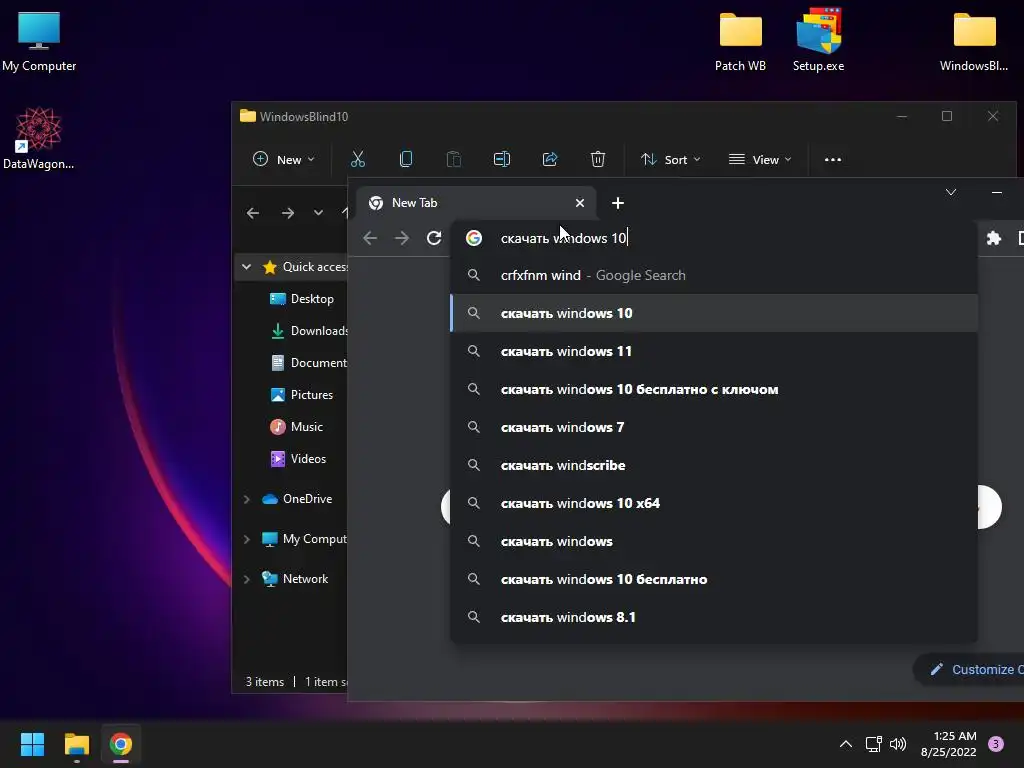Choose suggestion "crfxfnm wind - Google Search"
The width and height of the screenshot is (1024, 768).
pyautogui.click(x=714, y=276)
